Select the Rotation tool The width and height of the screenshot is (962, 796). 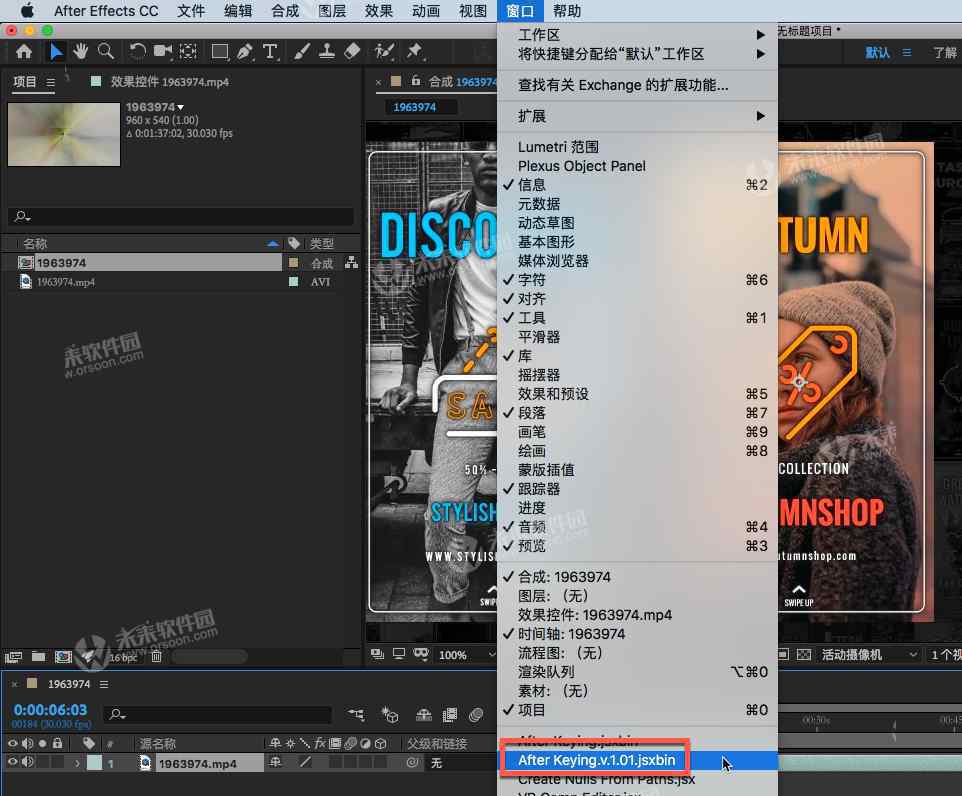tap(137, 52)
